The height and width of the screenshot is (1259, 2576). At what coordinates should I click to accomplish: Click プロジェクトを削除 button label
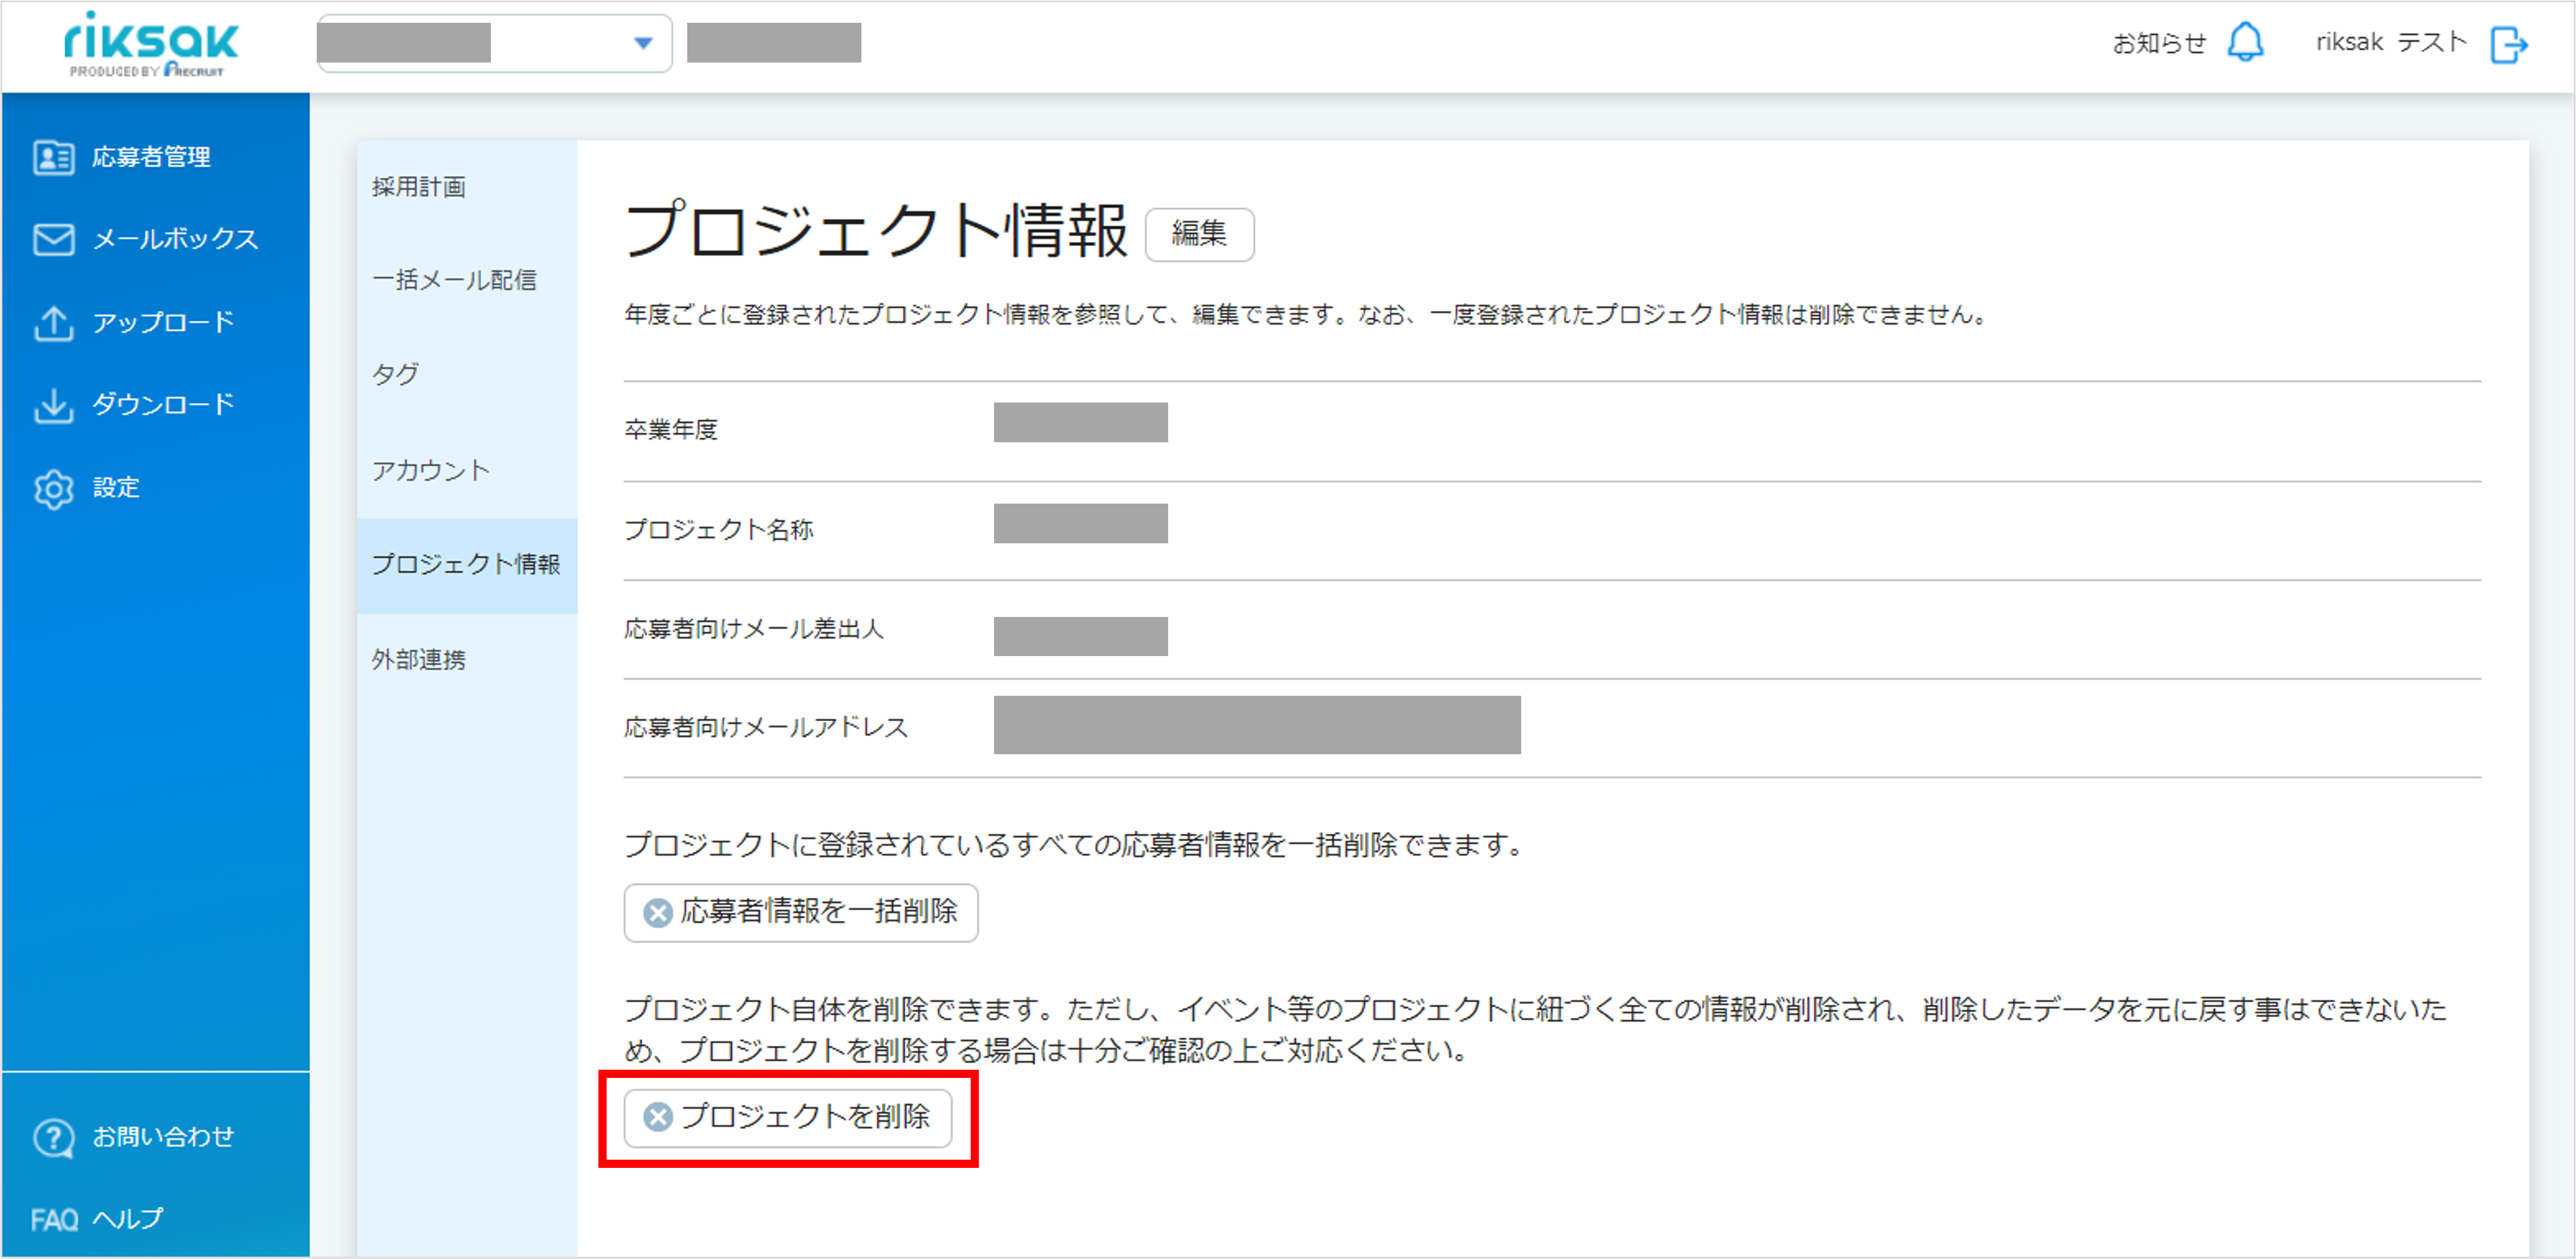click(806, 1116)
